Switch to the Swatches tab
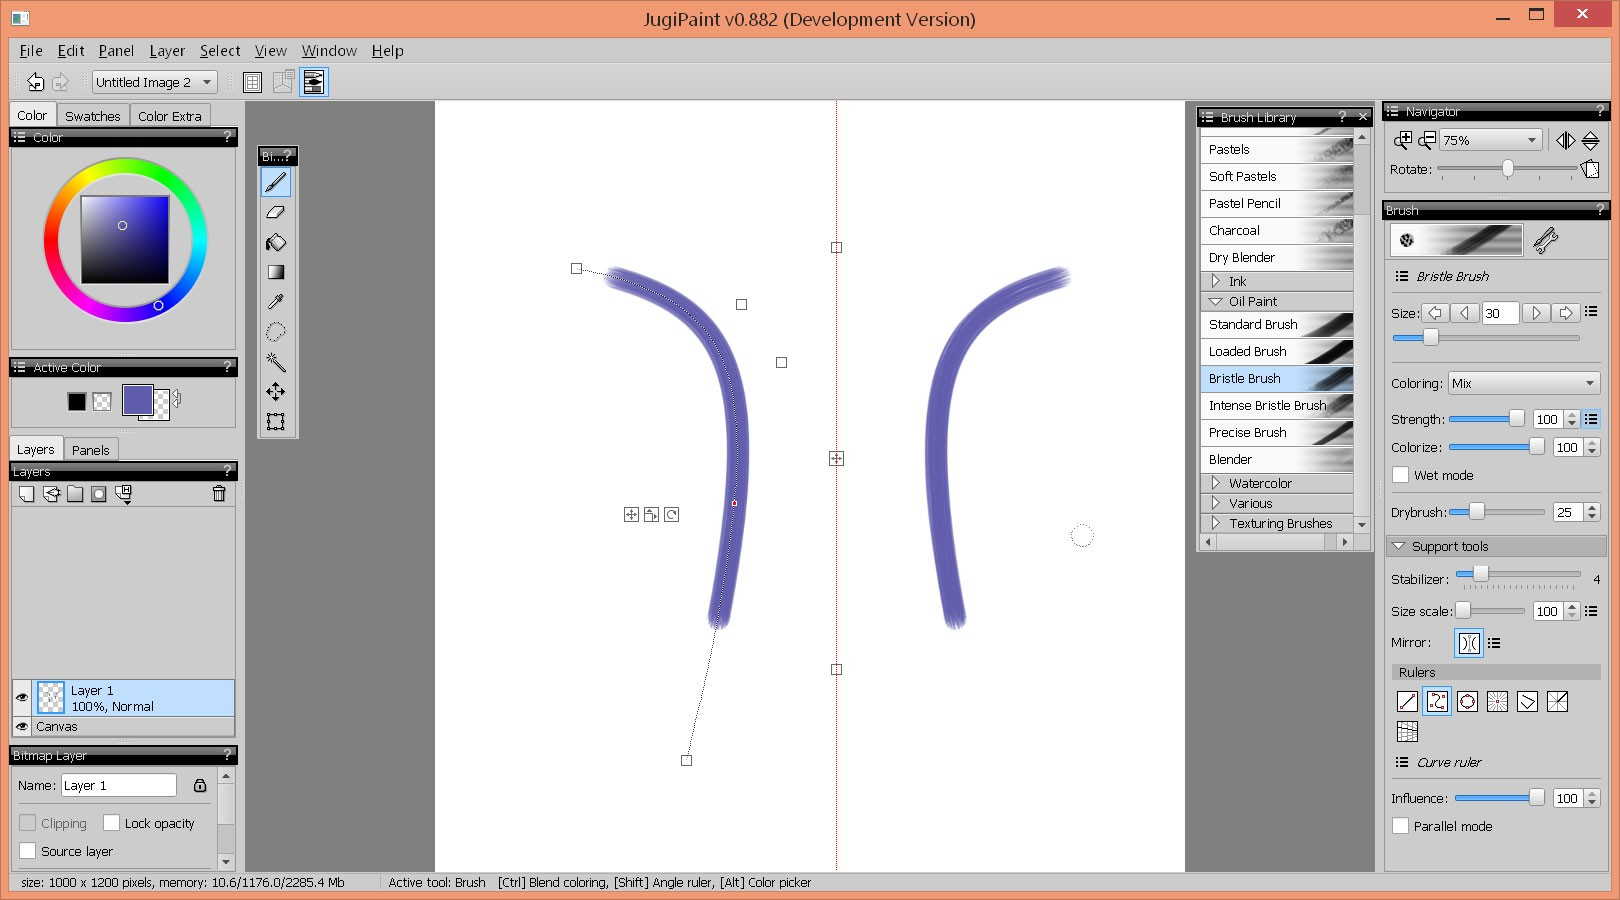Image resolution: width=1620 pixels, height=900 pixels. tap(92, 116)
